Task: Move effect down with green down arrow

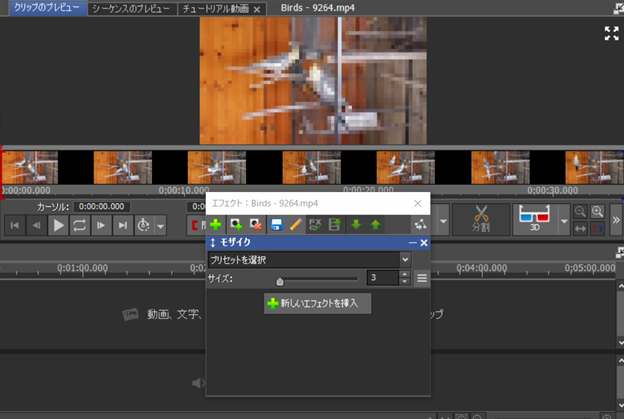Action: click(356, 225)
